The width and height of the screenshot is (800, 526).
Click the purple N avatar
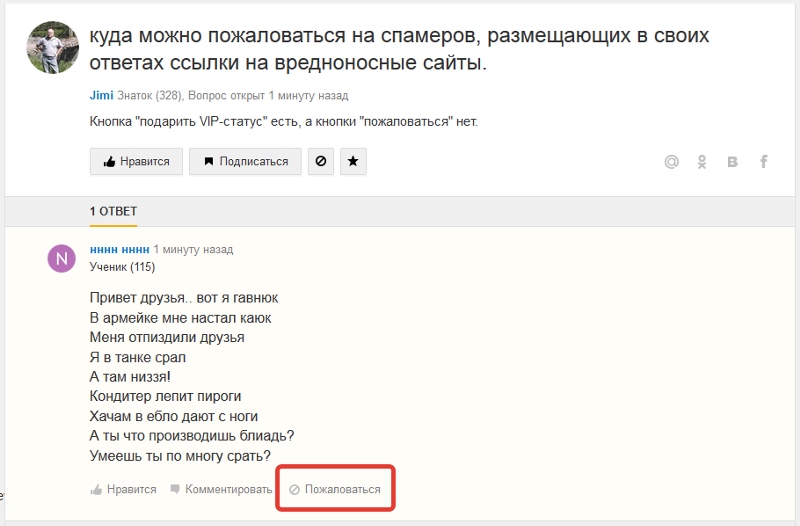click(62, 258)
